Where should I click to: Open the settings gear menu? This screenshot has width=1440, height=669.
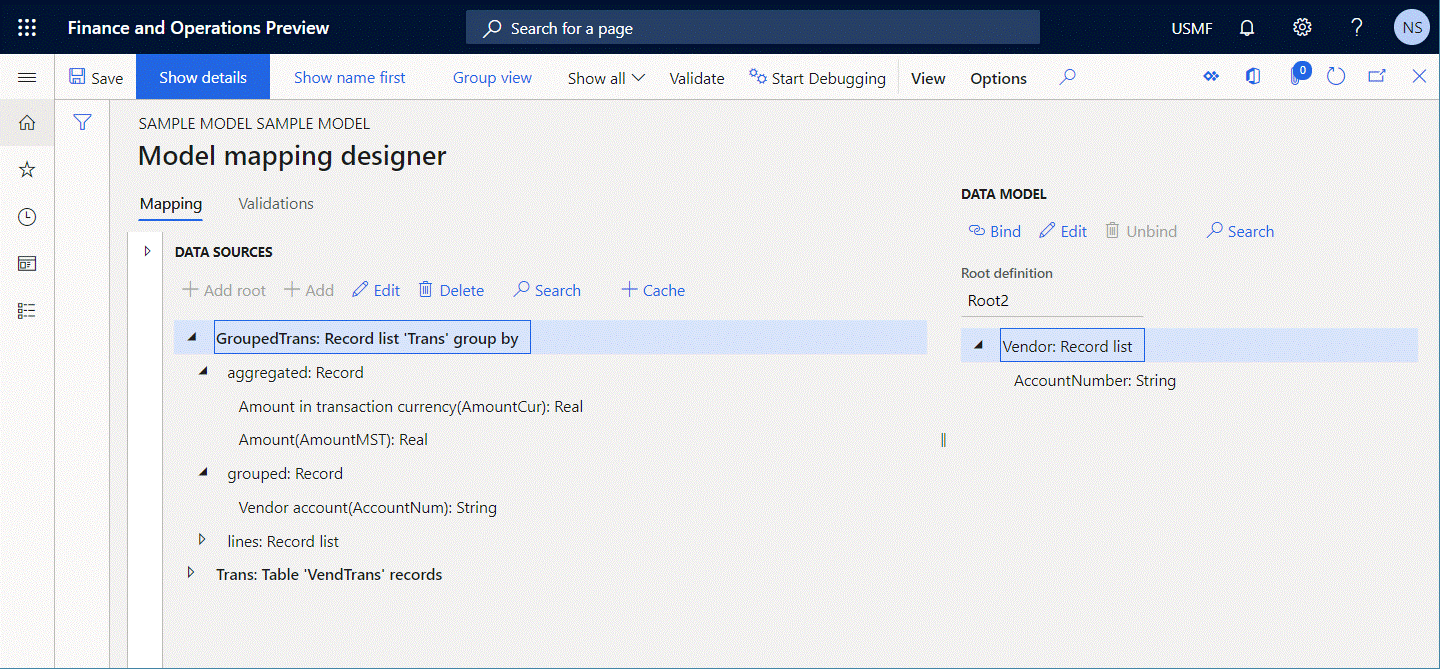[x=1302, y=28]
